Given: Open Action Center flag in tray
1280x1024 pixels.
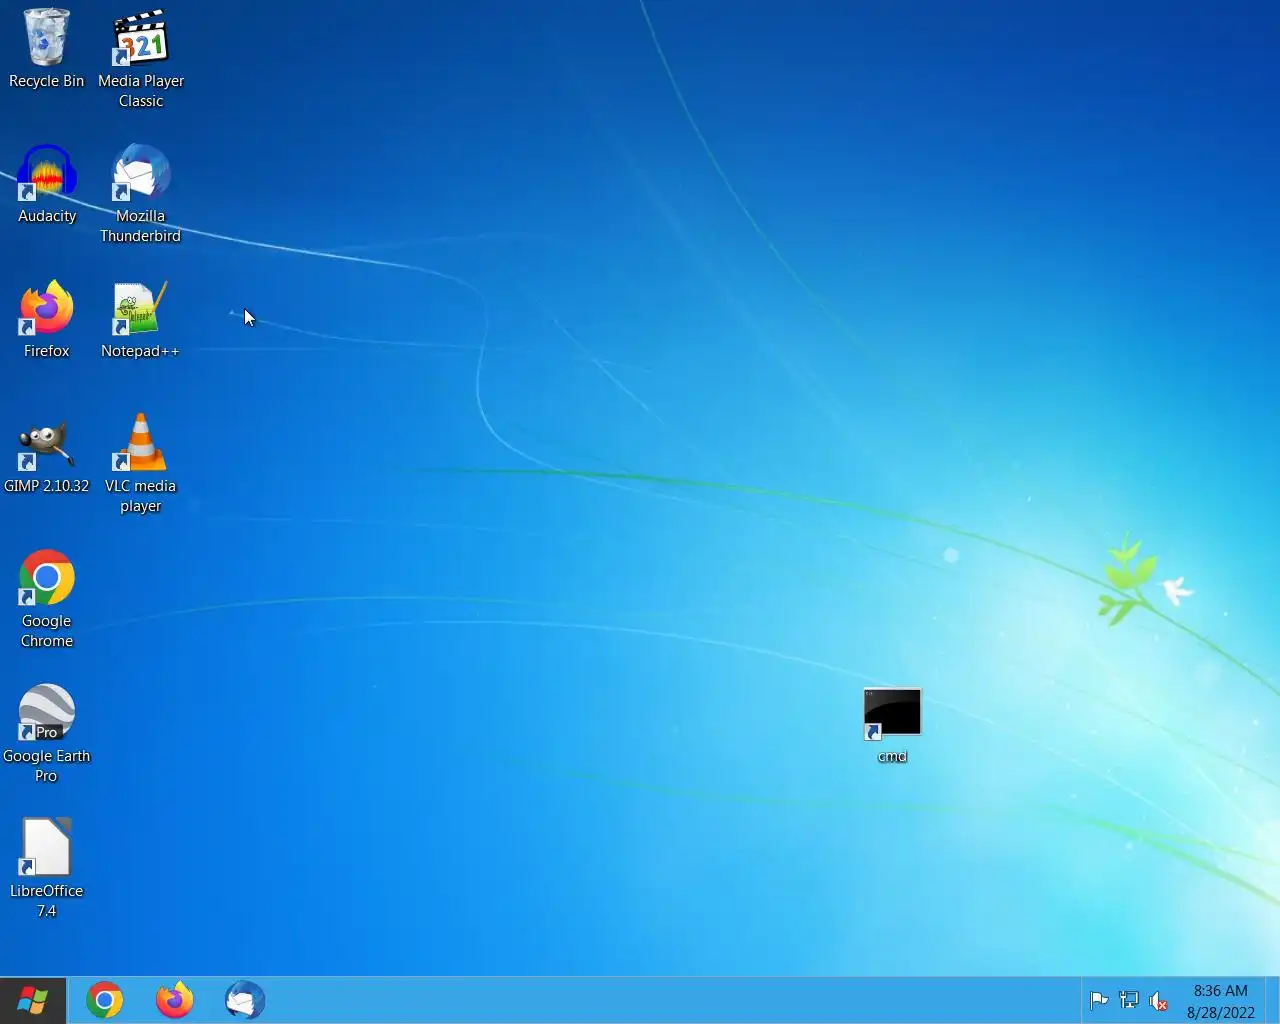Looking at the screenshot, I should 1098,1000.
